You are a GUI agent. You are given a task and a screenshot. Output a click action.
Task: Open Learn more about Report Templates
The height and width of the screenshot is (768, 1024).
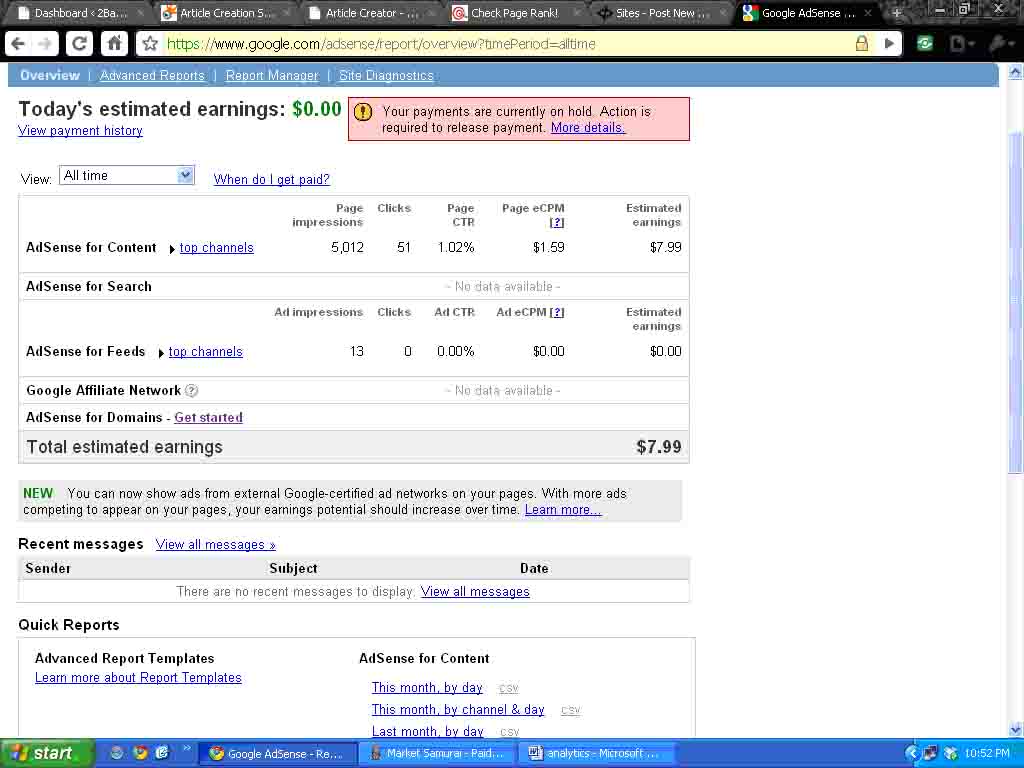(x=138, y=677)
